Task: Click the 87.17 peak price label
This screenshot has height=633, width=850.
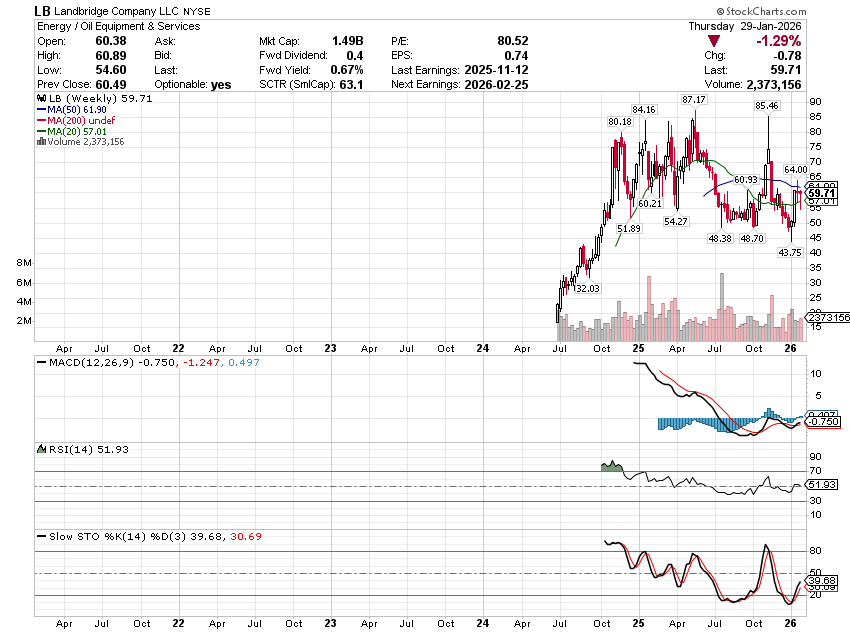Action: (x=694, y=100)
